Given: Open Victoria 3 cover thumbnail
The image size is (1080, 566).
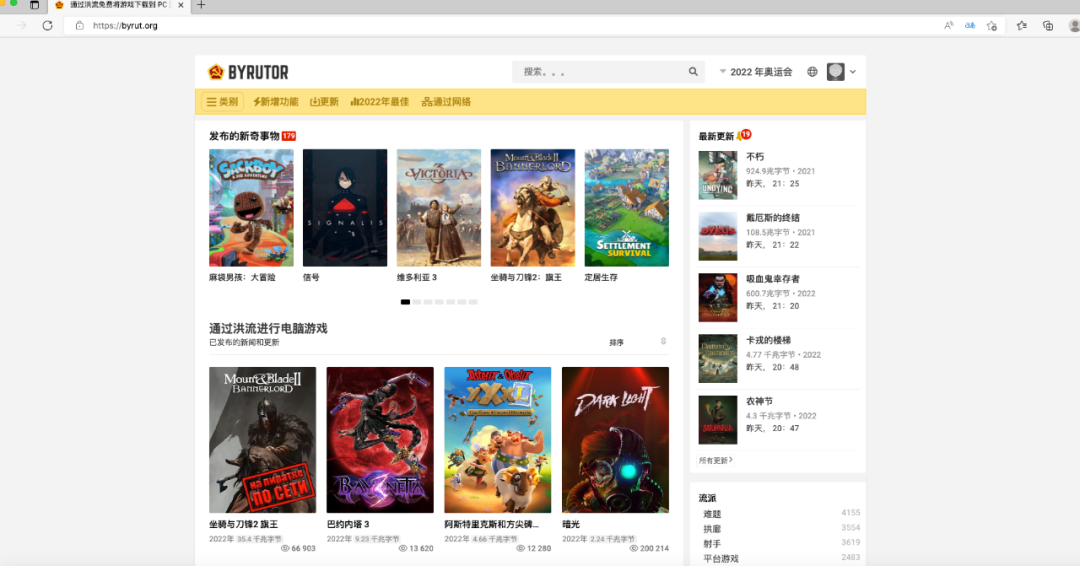Looking at the screenshot, I should pos(439,208).
